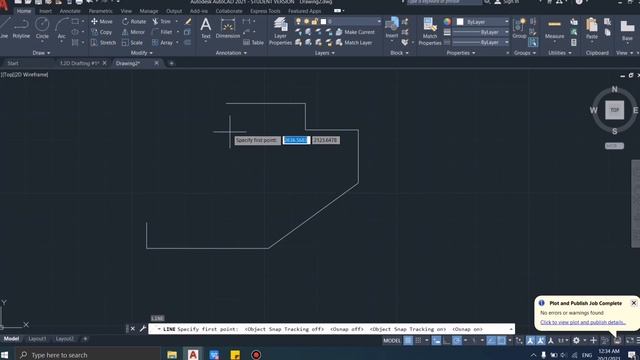Click the Group tool
640x360 pixels.
519,29
